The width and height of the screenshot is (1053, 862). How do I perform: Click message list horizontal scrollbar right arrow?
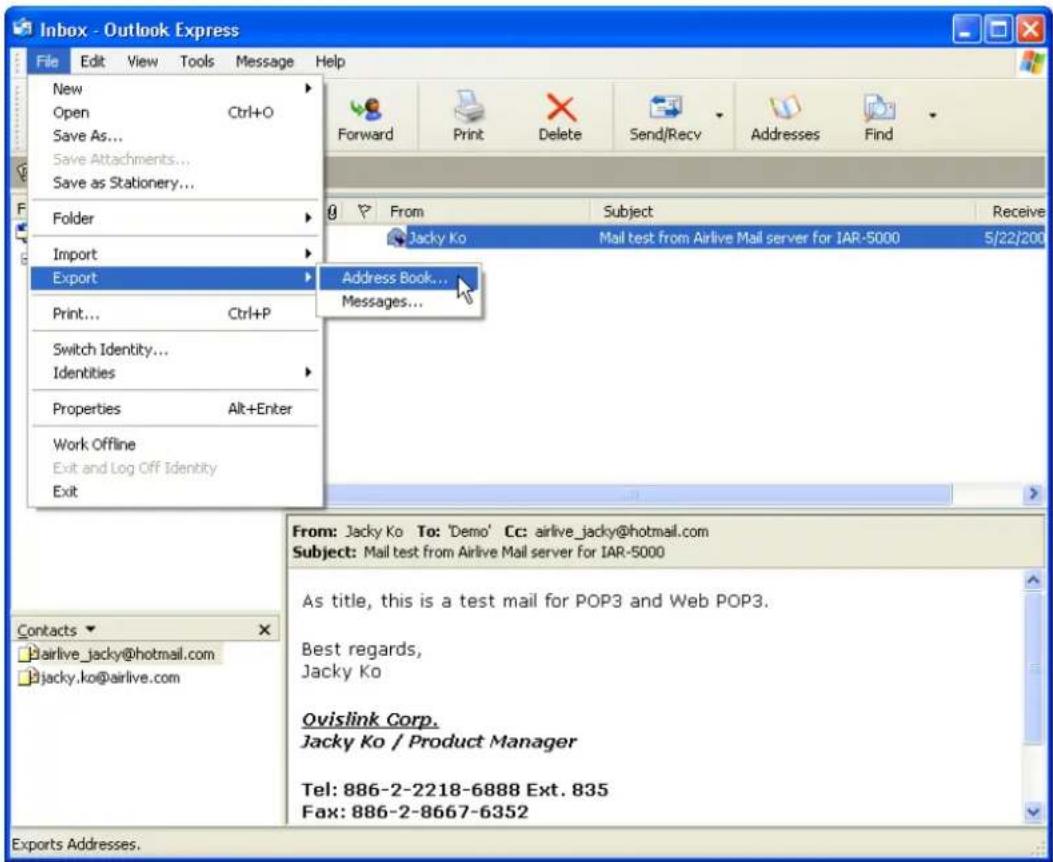(1033, 495)
